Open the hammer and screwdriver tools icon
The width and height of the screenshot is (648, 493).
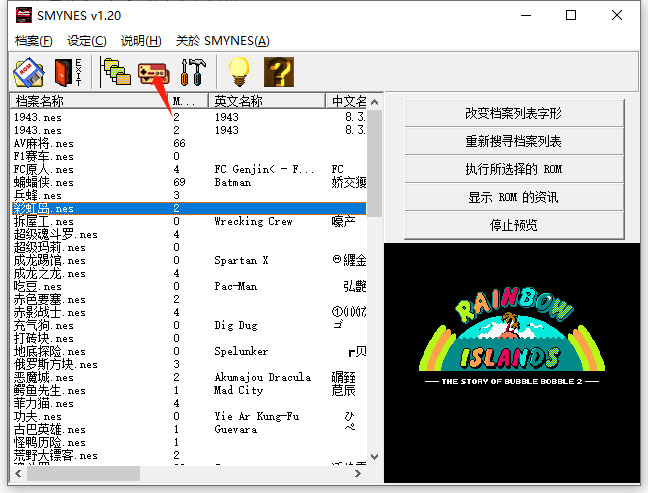pos(193,72)
